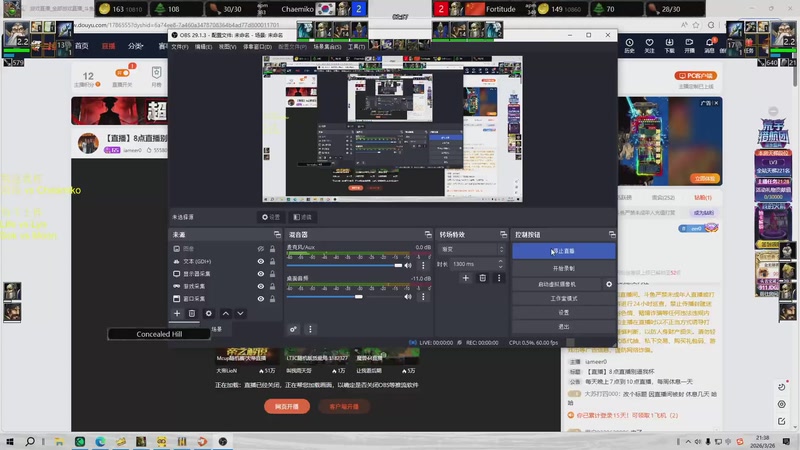The height and width of the screenshot is (450, 800).
Task: Undock the controls (控制按钮) panel
Action: point(612,235)
